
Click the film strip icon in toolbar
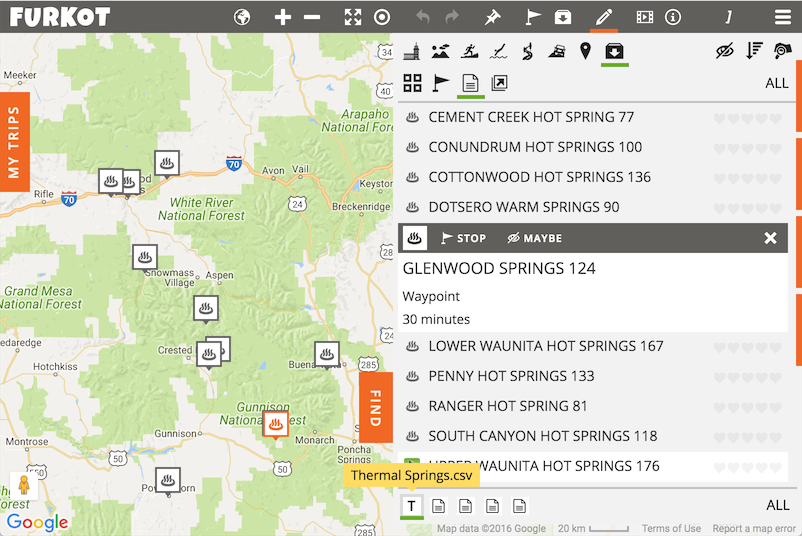pyautogui.click(x=644, y=17)
